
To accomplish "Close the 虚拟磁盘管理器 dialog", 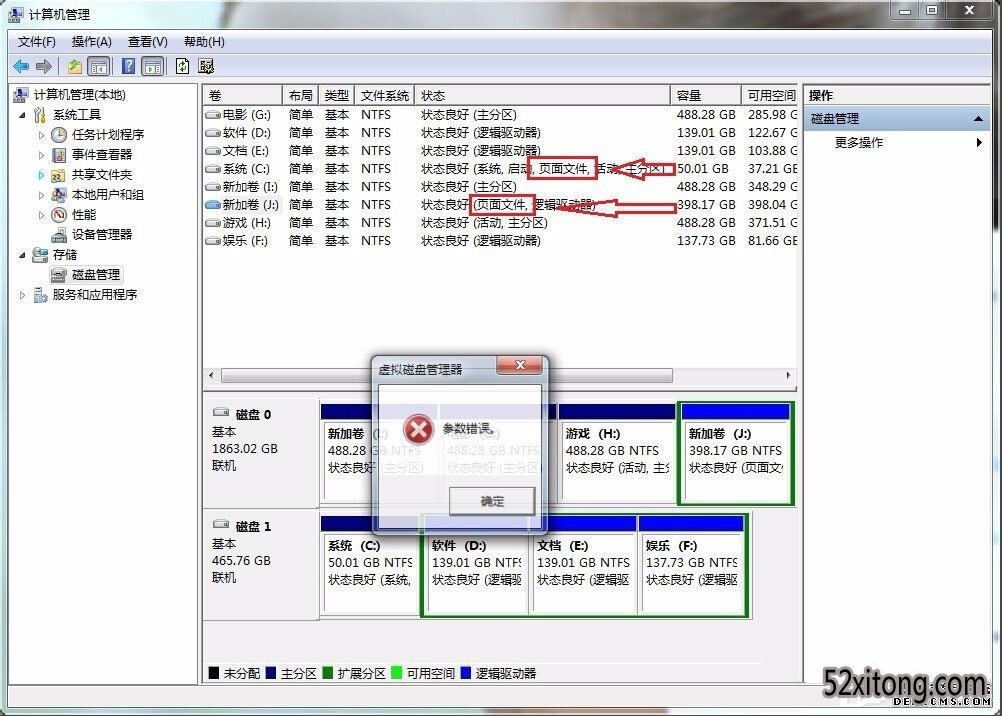I will pos(520,365).
